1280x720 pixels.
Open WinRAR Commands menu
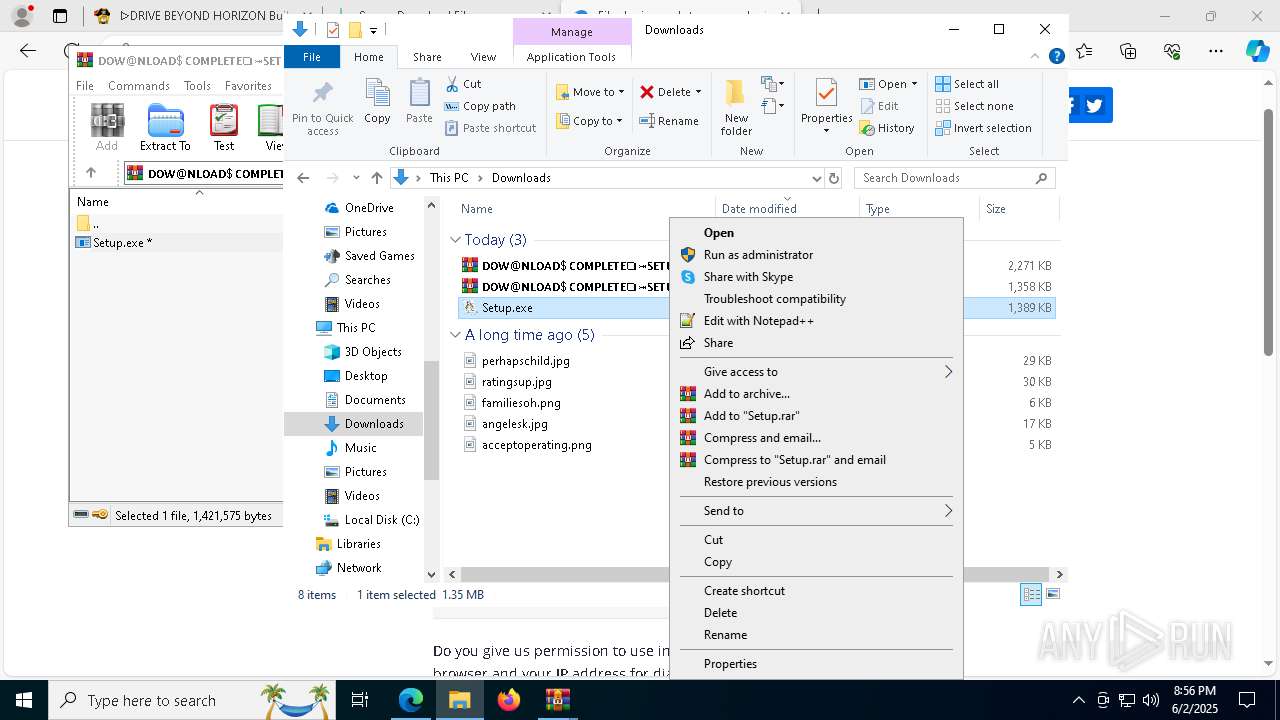coord(139,86)
